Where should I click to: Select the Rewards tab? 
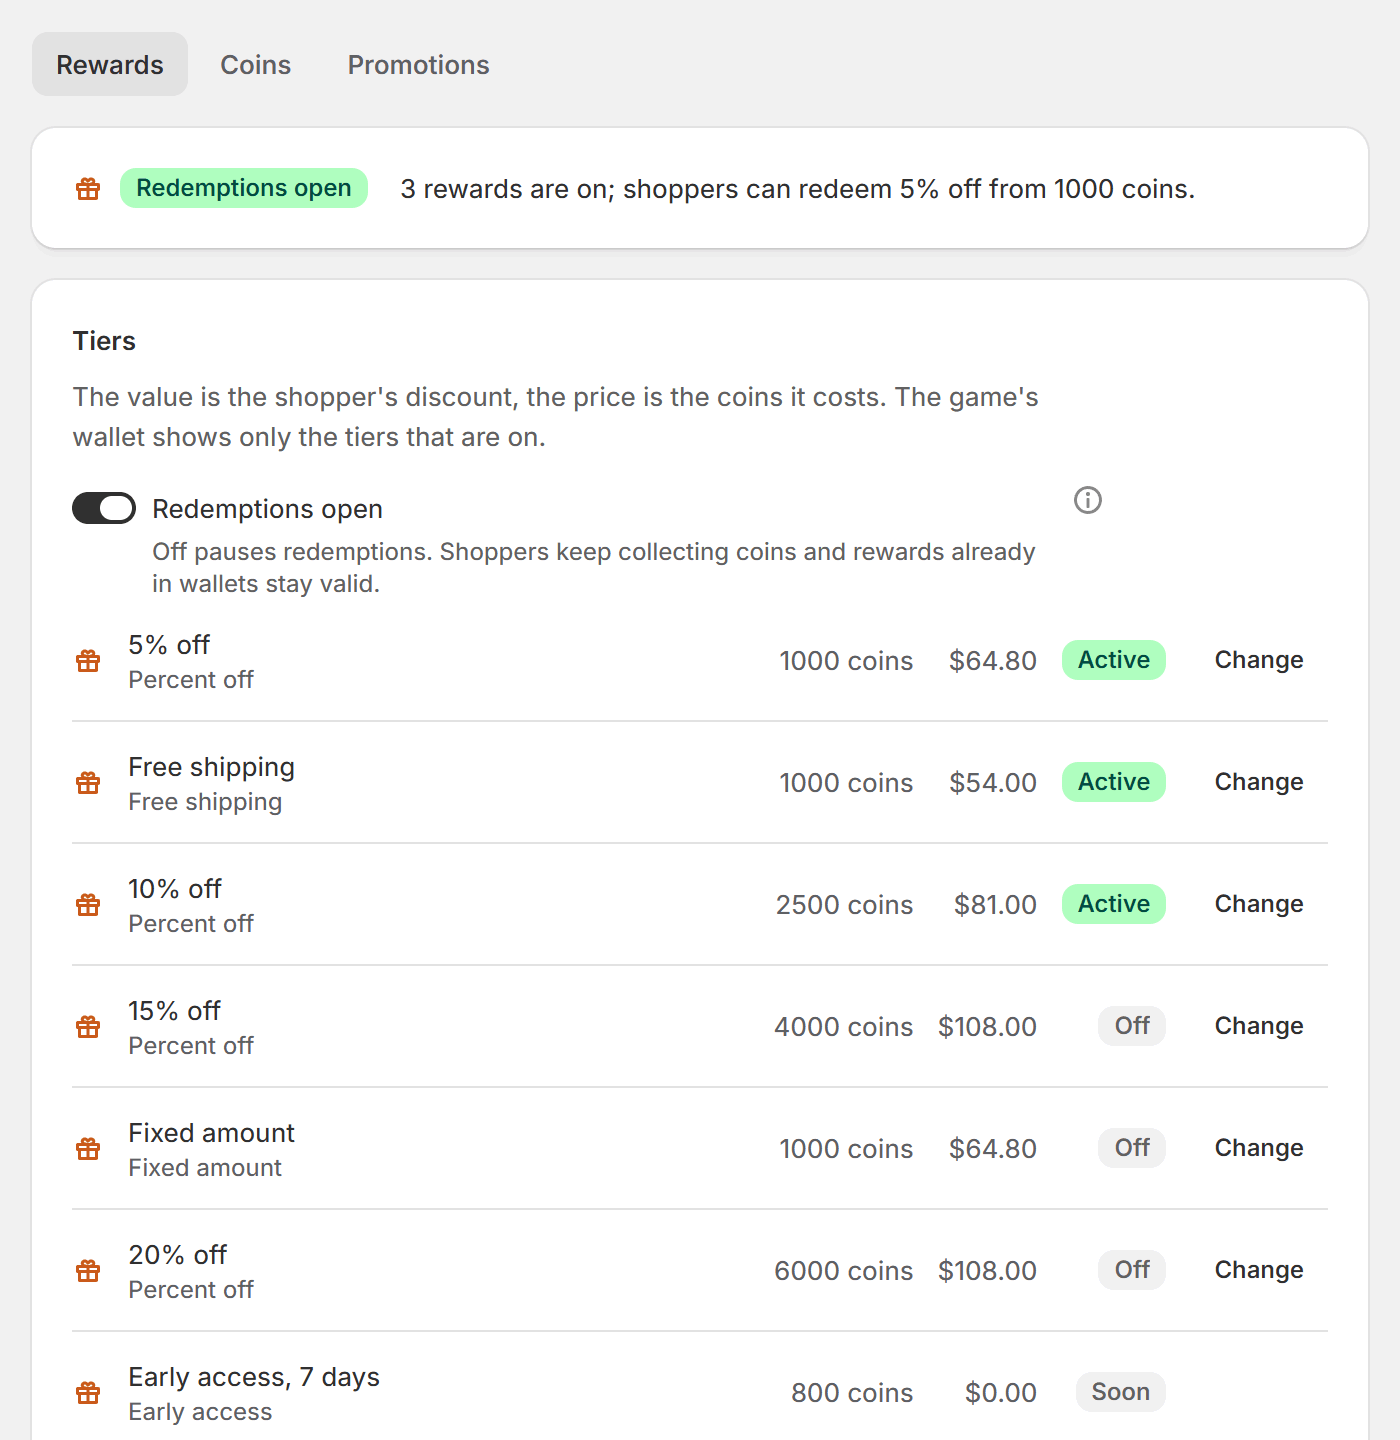click(x=110, y=65)
